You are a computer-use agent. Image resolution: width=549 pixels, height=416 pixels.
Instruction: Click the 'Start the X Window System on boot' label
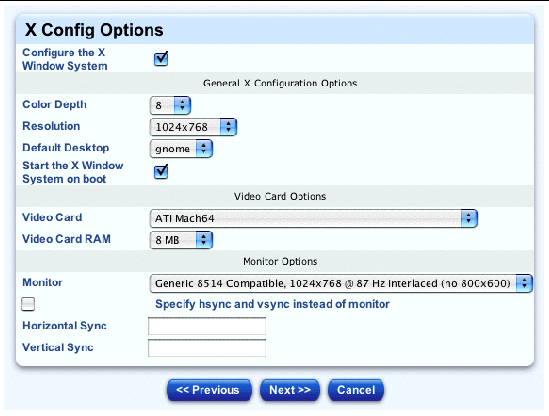click(72, 172)
